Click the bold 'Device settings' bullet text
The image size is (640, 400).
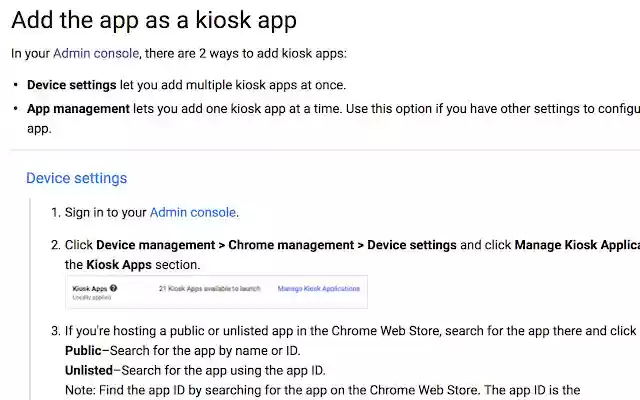[76, 85]
